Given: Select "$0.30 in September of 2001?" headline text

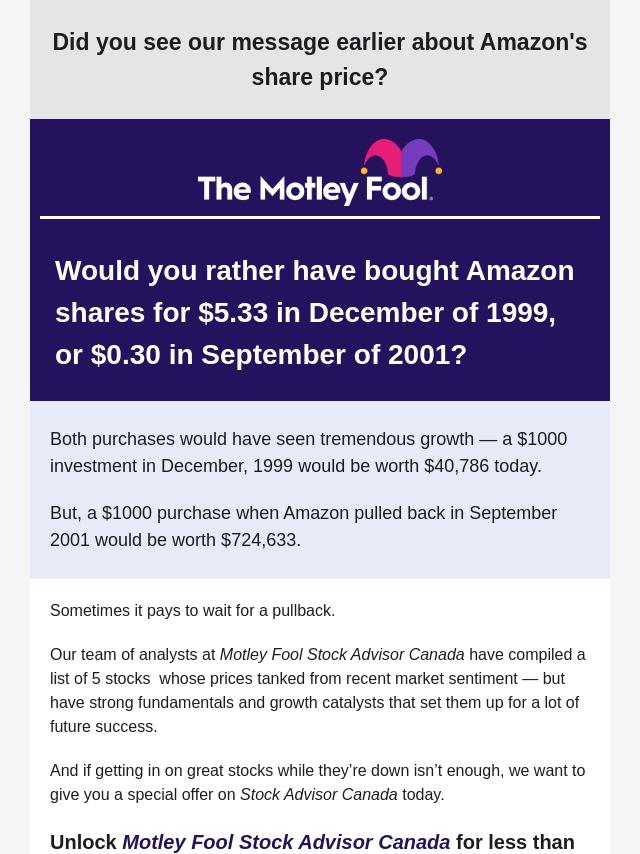Looking at the screenshot, I should tap(279, 355).
